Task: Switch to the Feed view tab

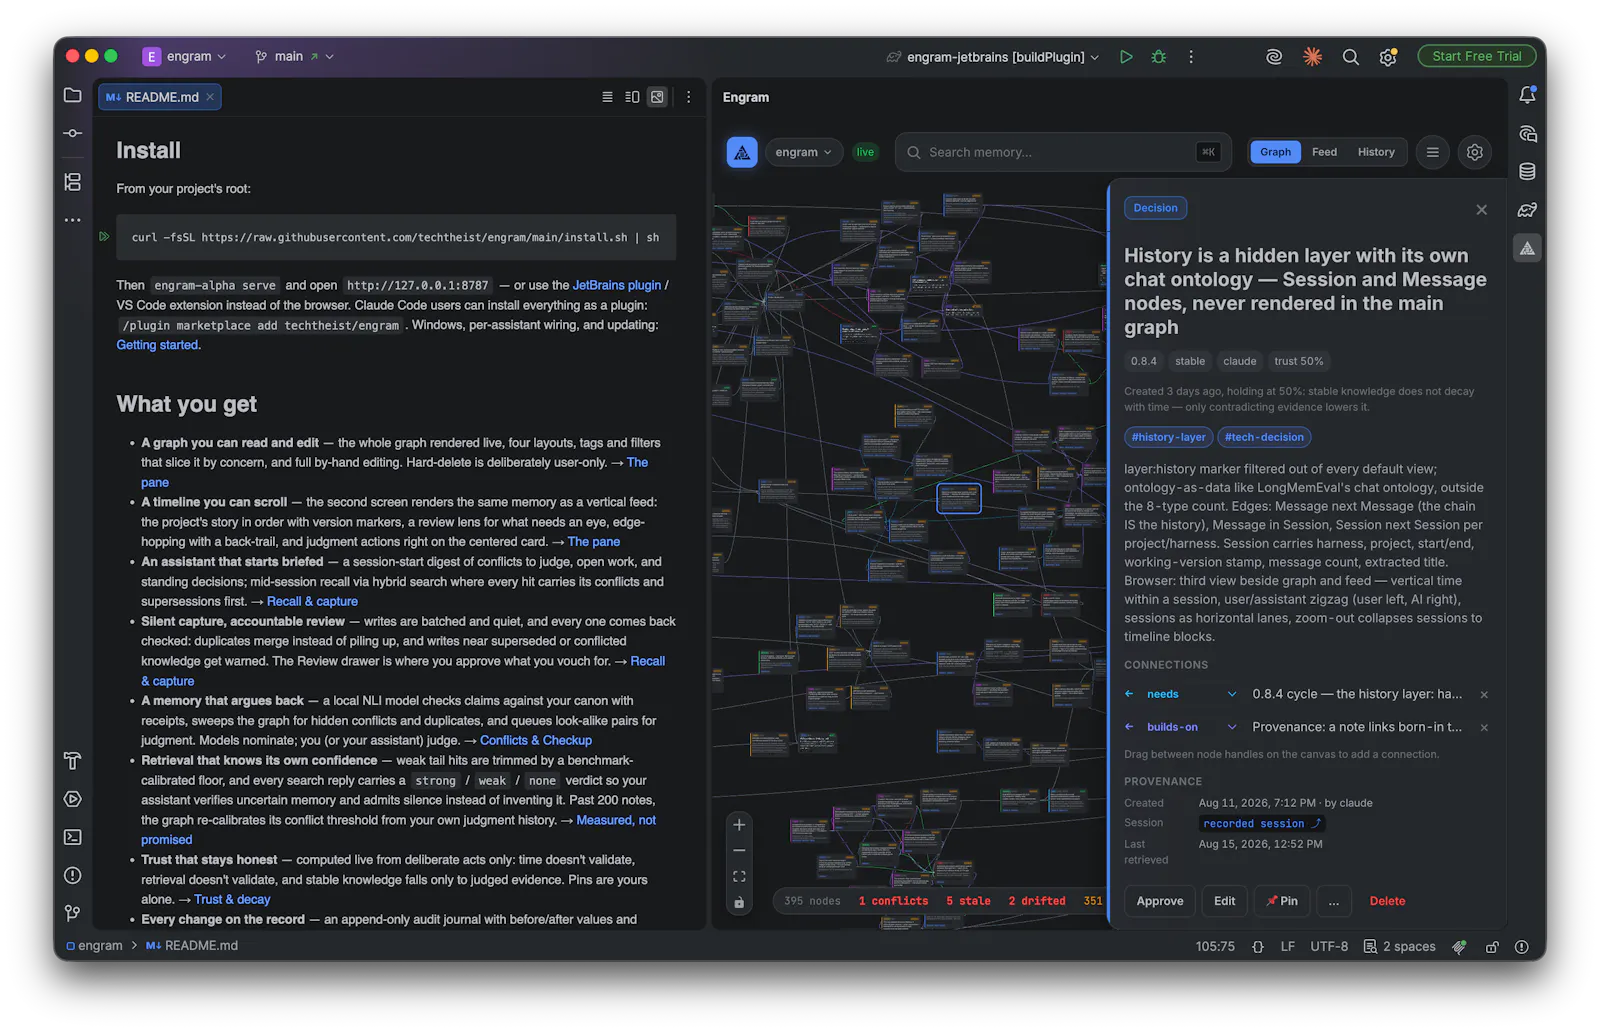Action: [x=1324, y=152]
